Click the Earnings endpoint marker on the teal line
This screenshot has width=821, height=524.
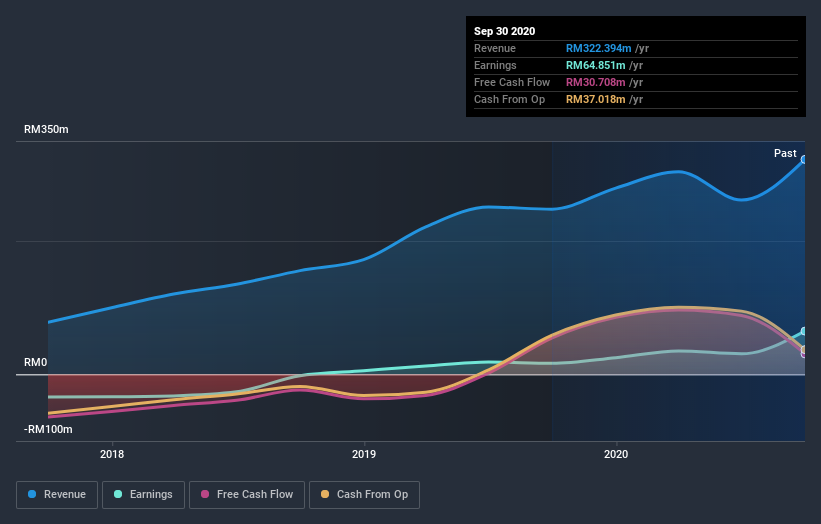(804, 331)
